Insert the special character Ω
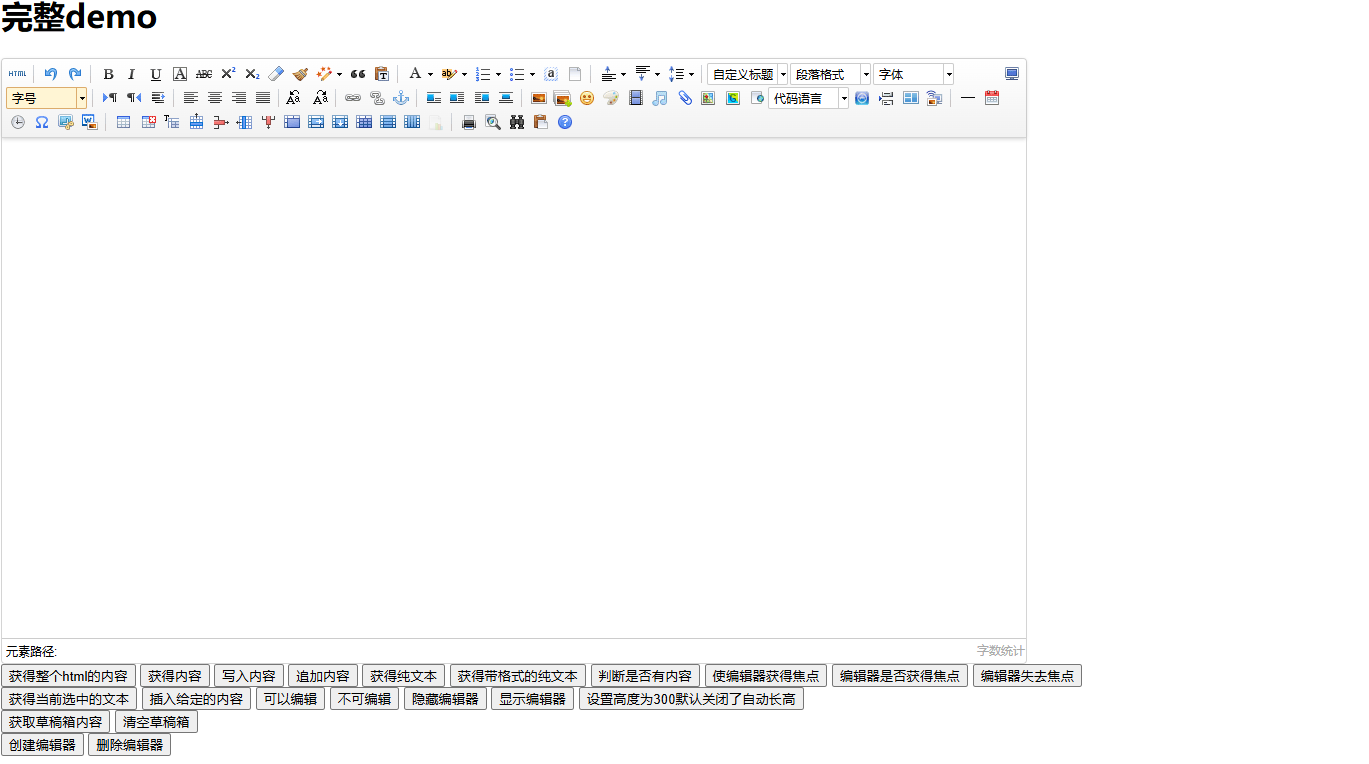The height and width of the screenshot is (764, 1369). (42, 121)
